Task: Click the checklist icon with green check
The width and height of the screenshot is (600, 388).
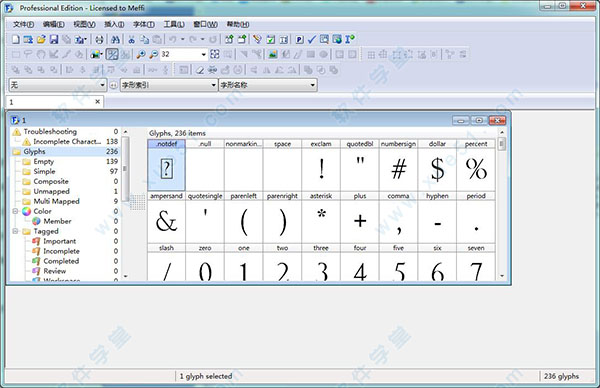Action: (271, 39)
